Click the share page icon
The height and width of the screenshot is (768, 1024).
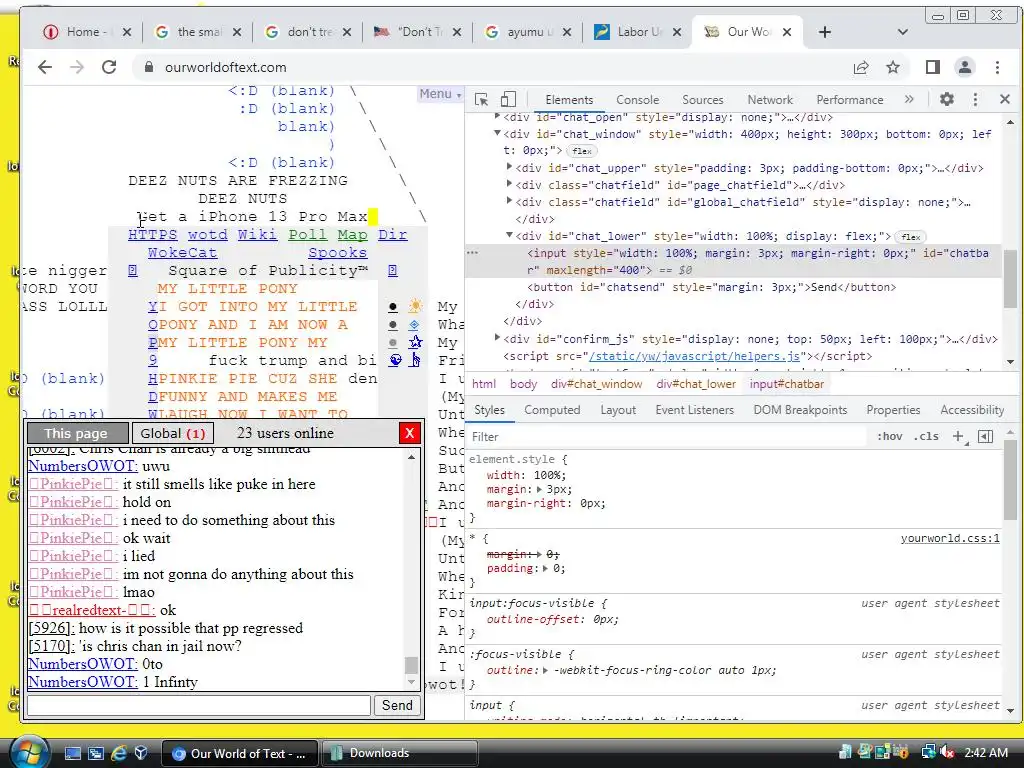[x=861, y=67]
